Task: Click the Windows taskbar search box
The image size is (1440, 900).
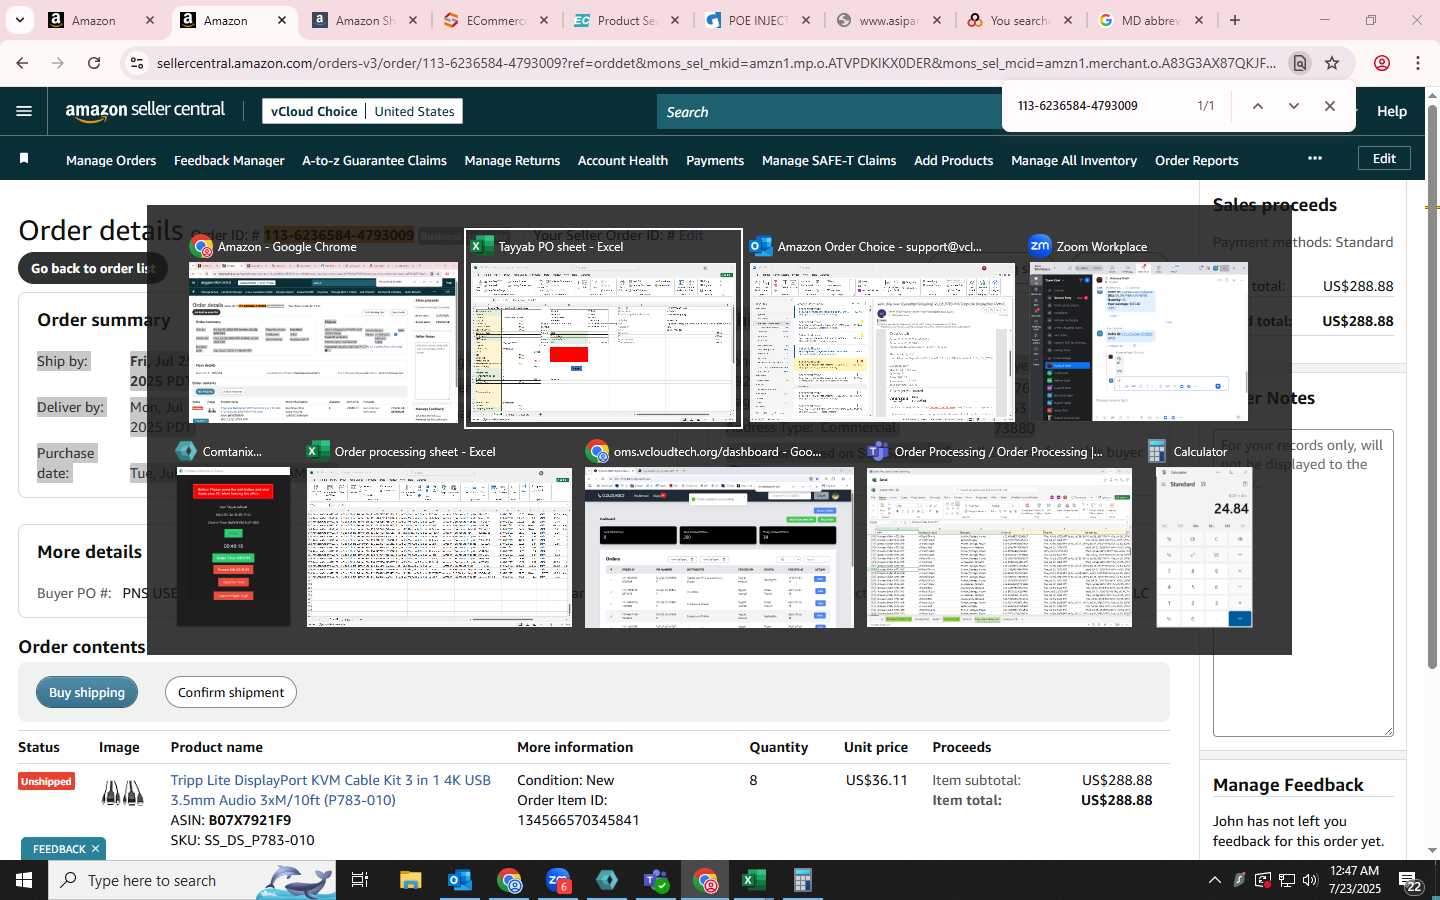Action: tap(194, 880)
